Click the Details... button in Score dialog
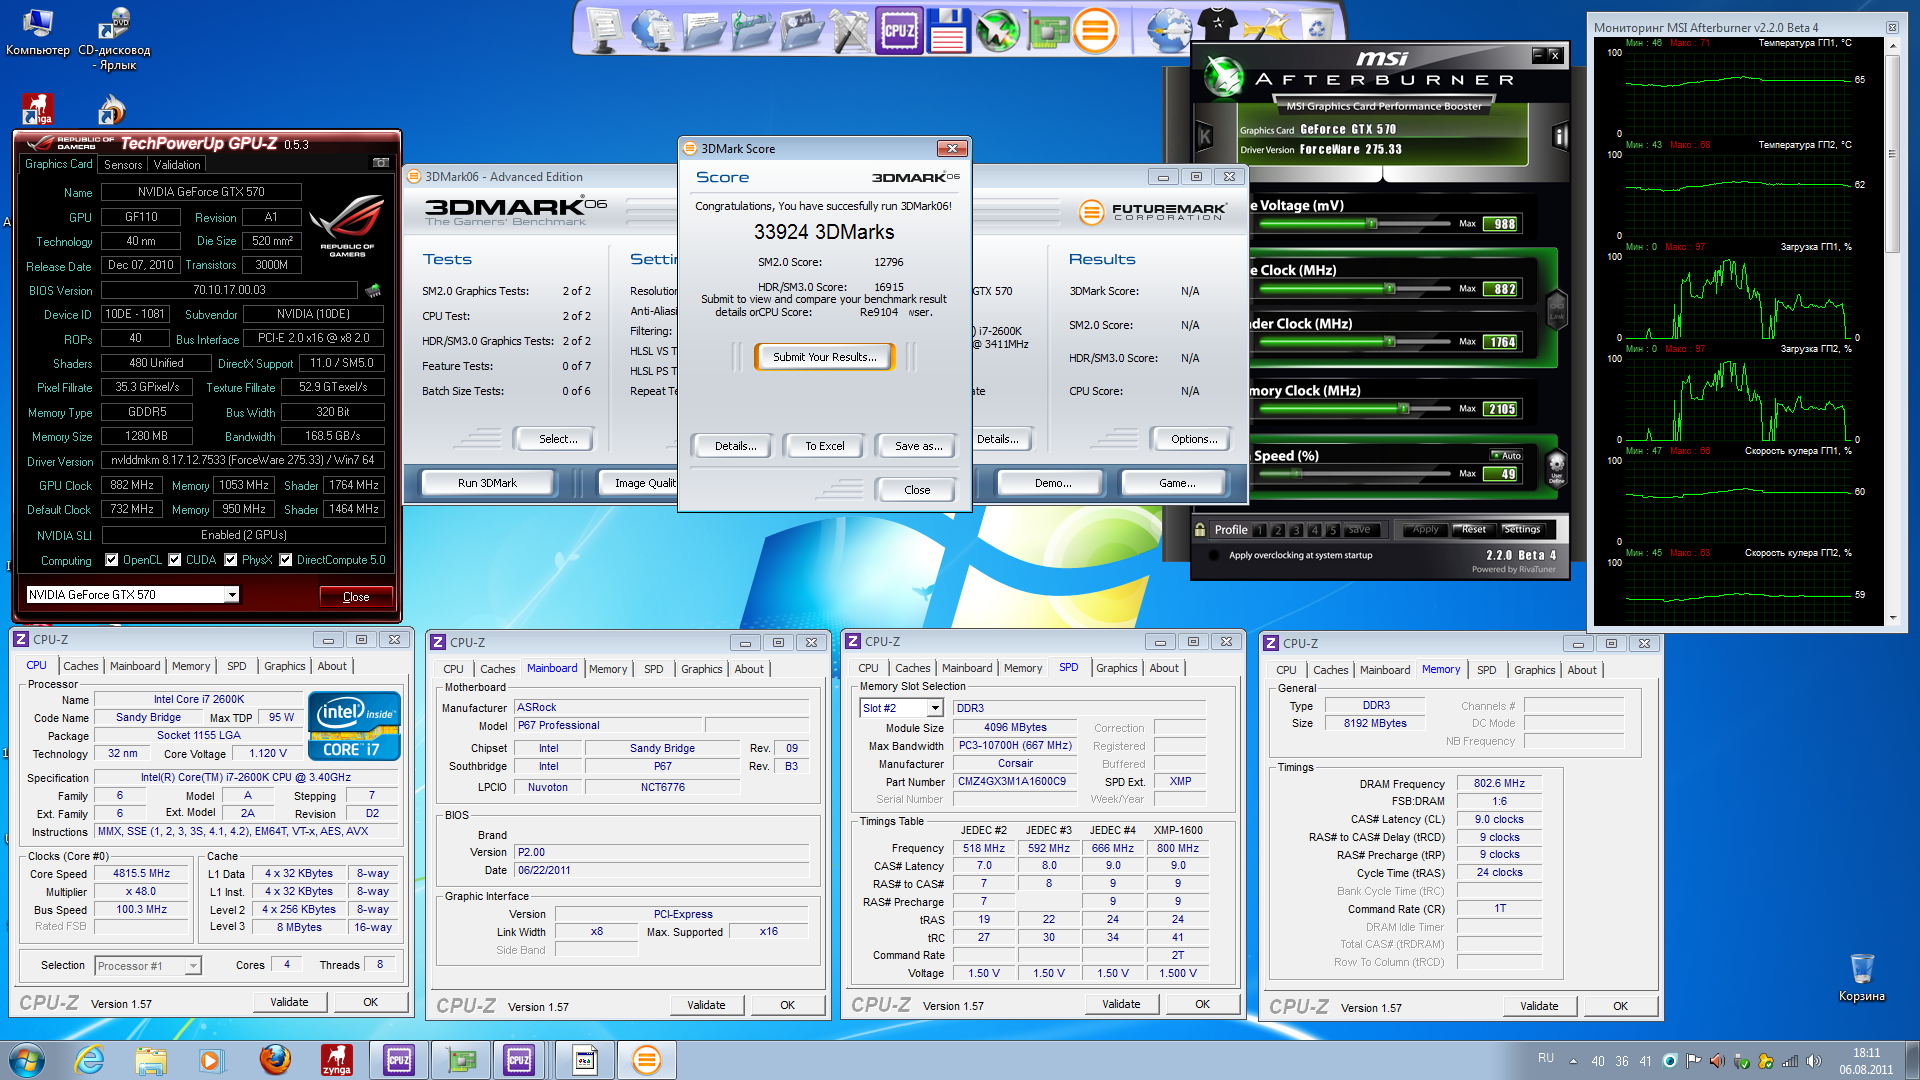The width and height of the screenshot is (1920, 1080). point(735,446)
